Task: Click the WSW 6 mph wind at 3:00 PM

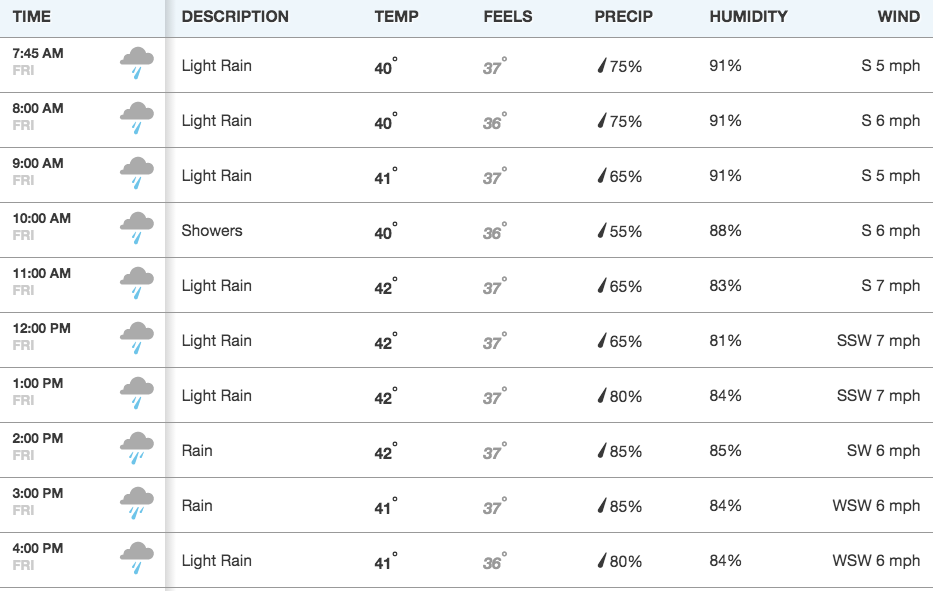Action: pyautogui.click(x=876, y=505)
